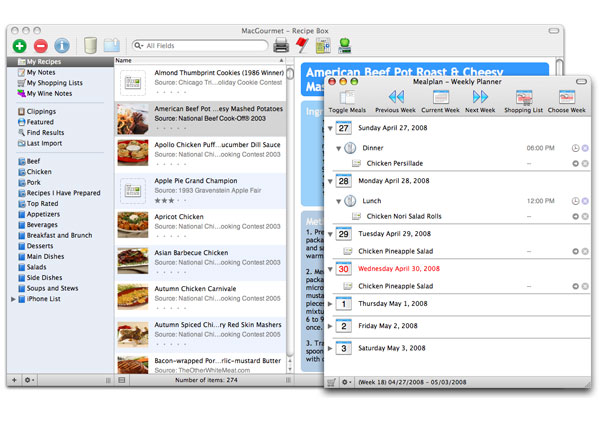This screenshot has width=600, height=442.
Task: Open My Shopping Lists in sidebar
Action: point(54,83)
